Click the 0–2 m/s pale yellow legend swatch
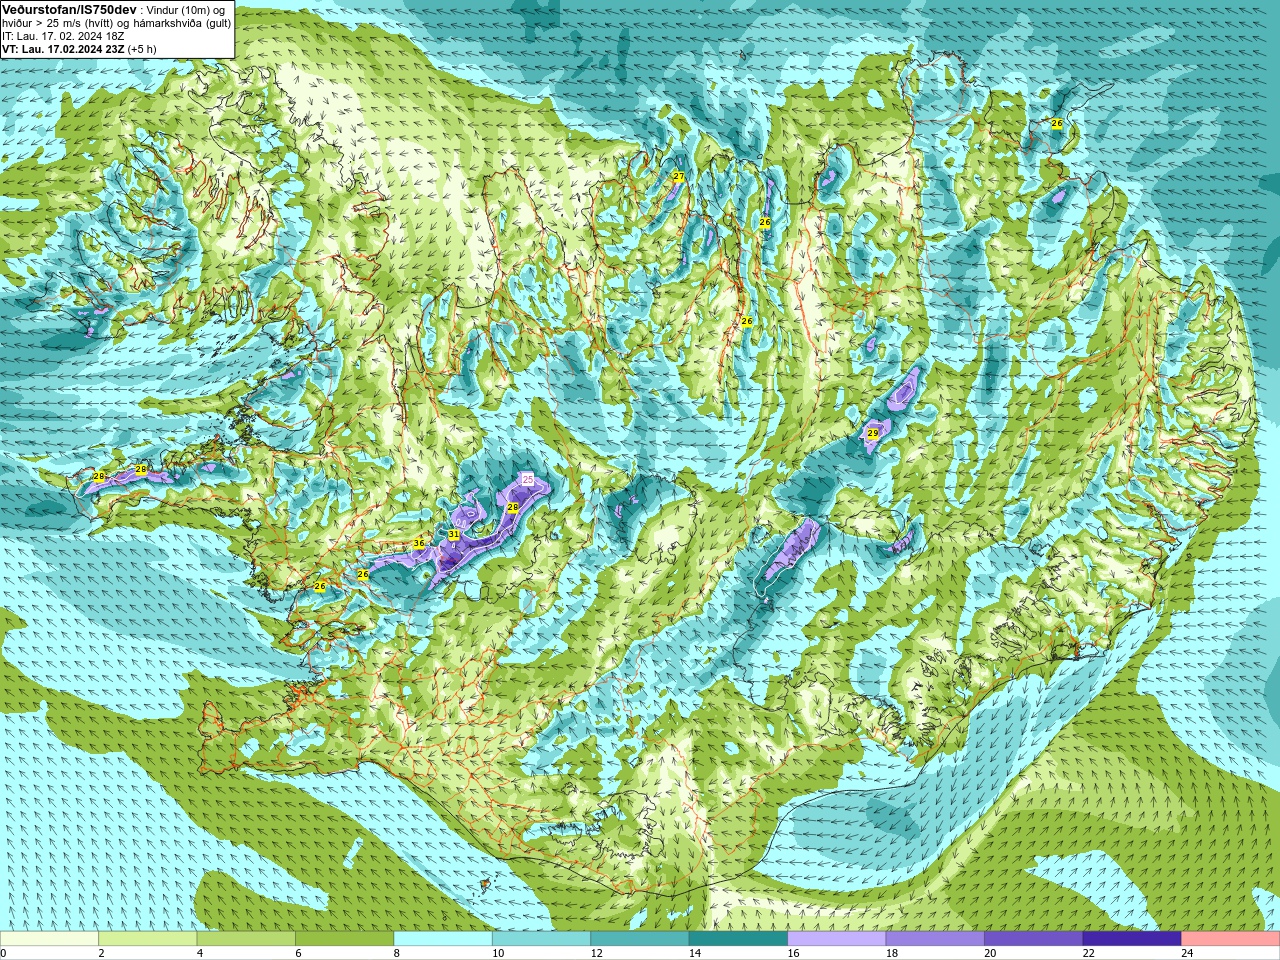Viewport: 1280px width, 960px height. tap(49, 939)
